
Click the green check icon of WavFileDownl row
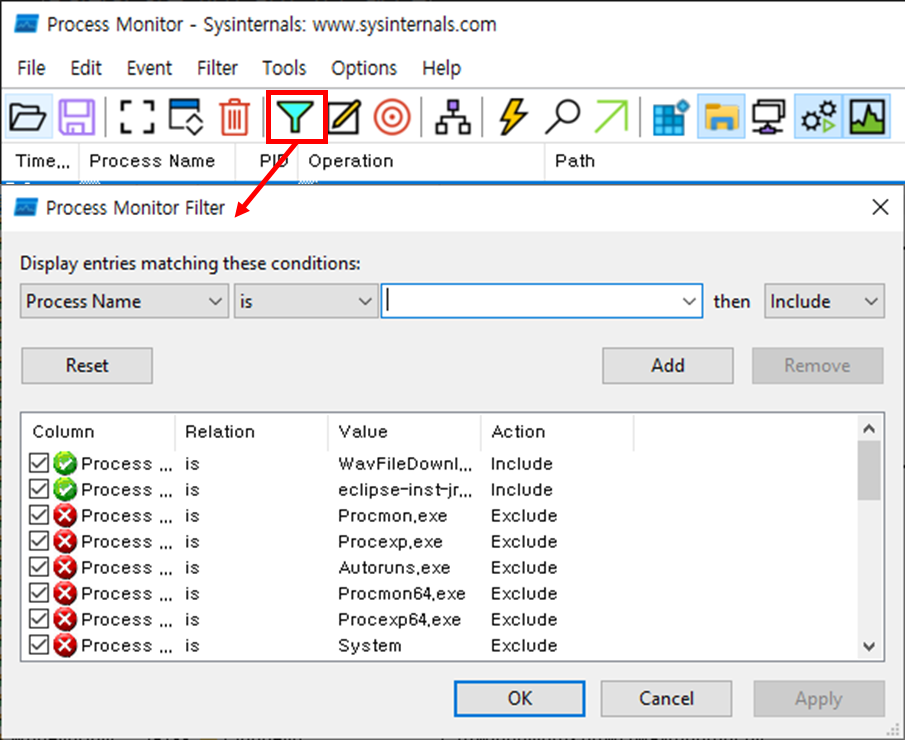point(65,464)
